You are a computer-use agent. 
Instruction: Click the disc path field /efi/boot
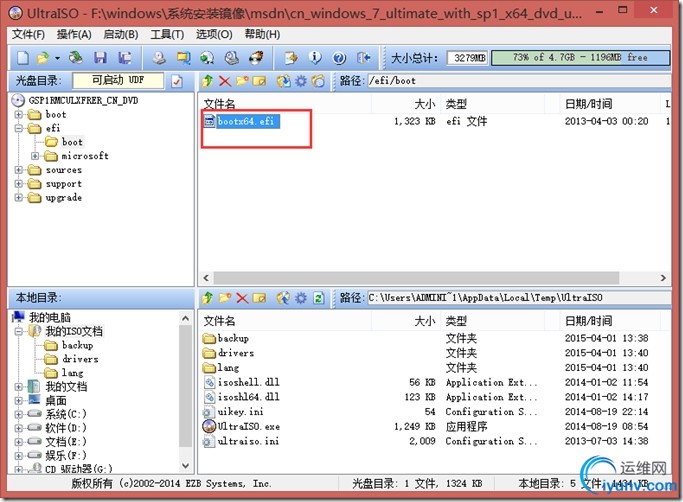point(518,81)
